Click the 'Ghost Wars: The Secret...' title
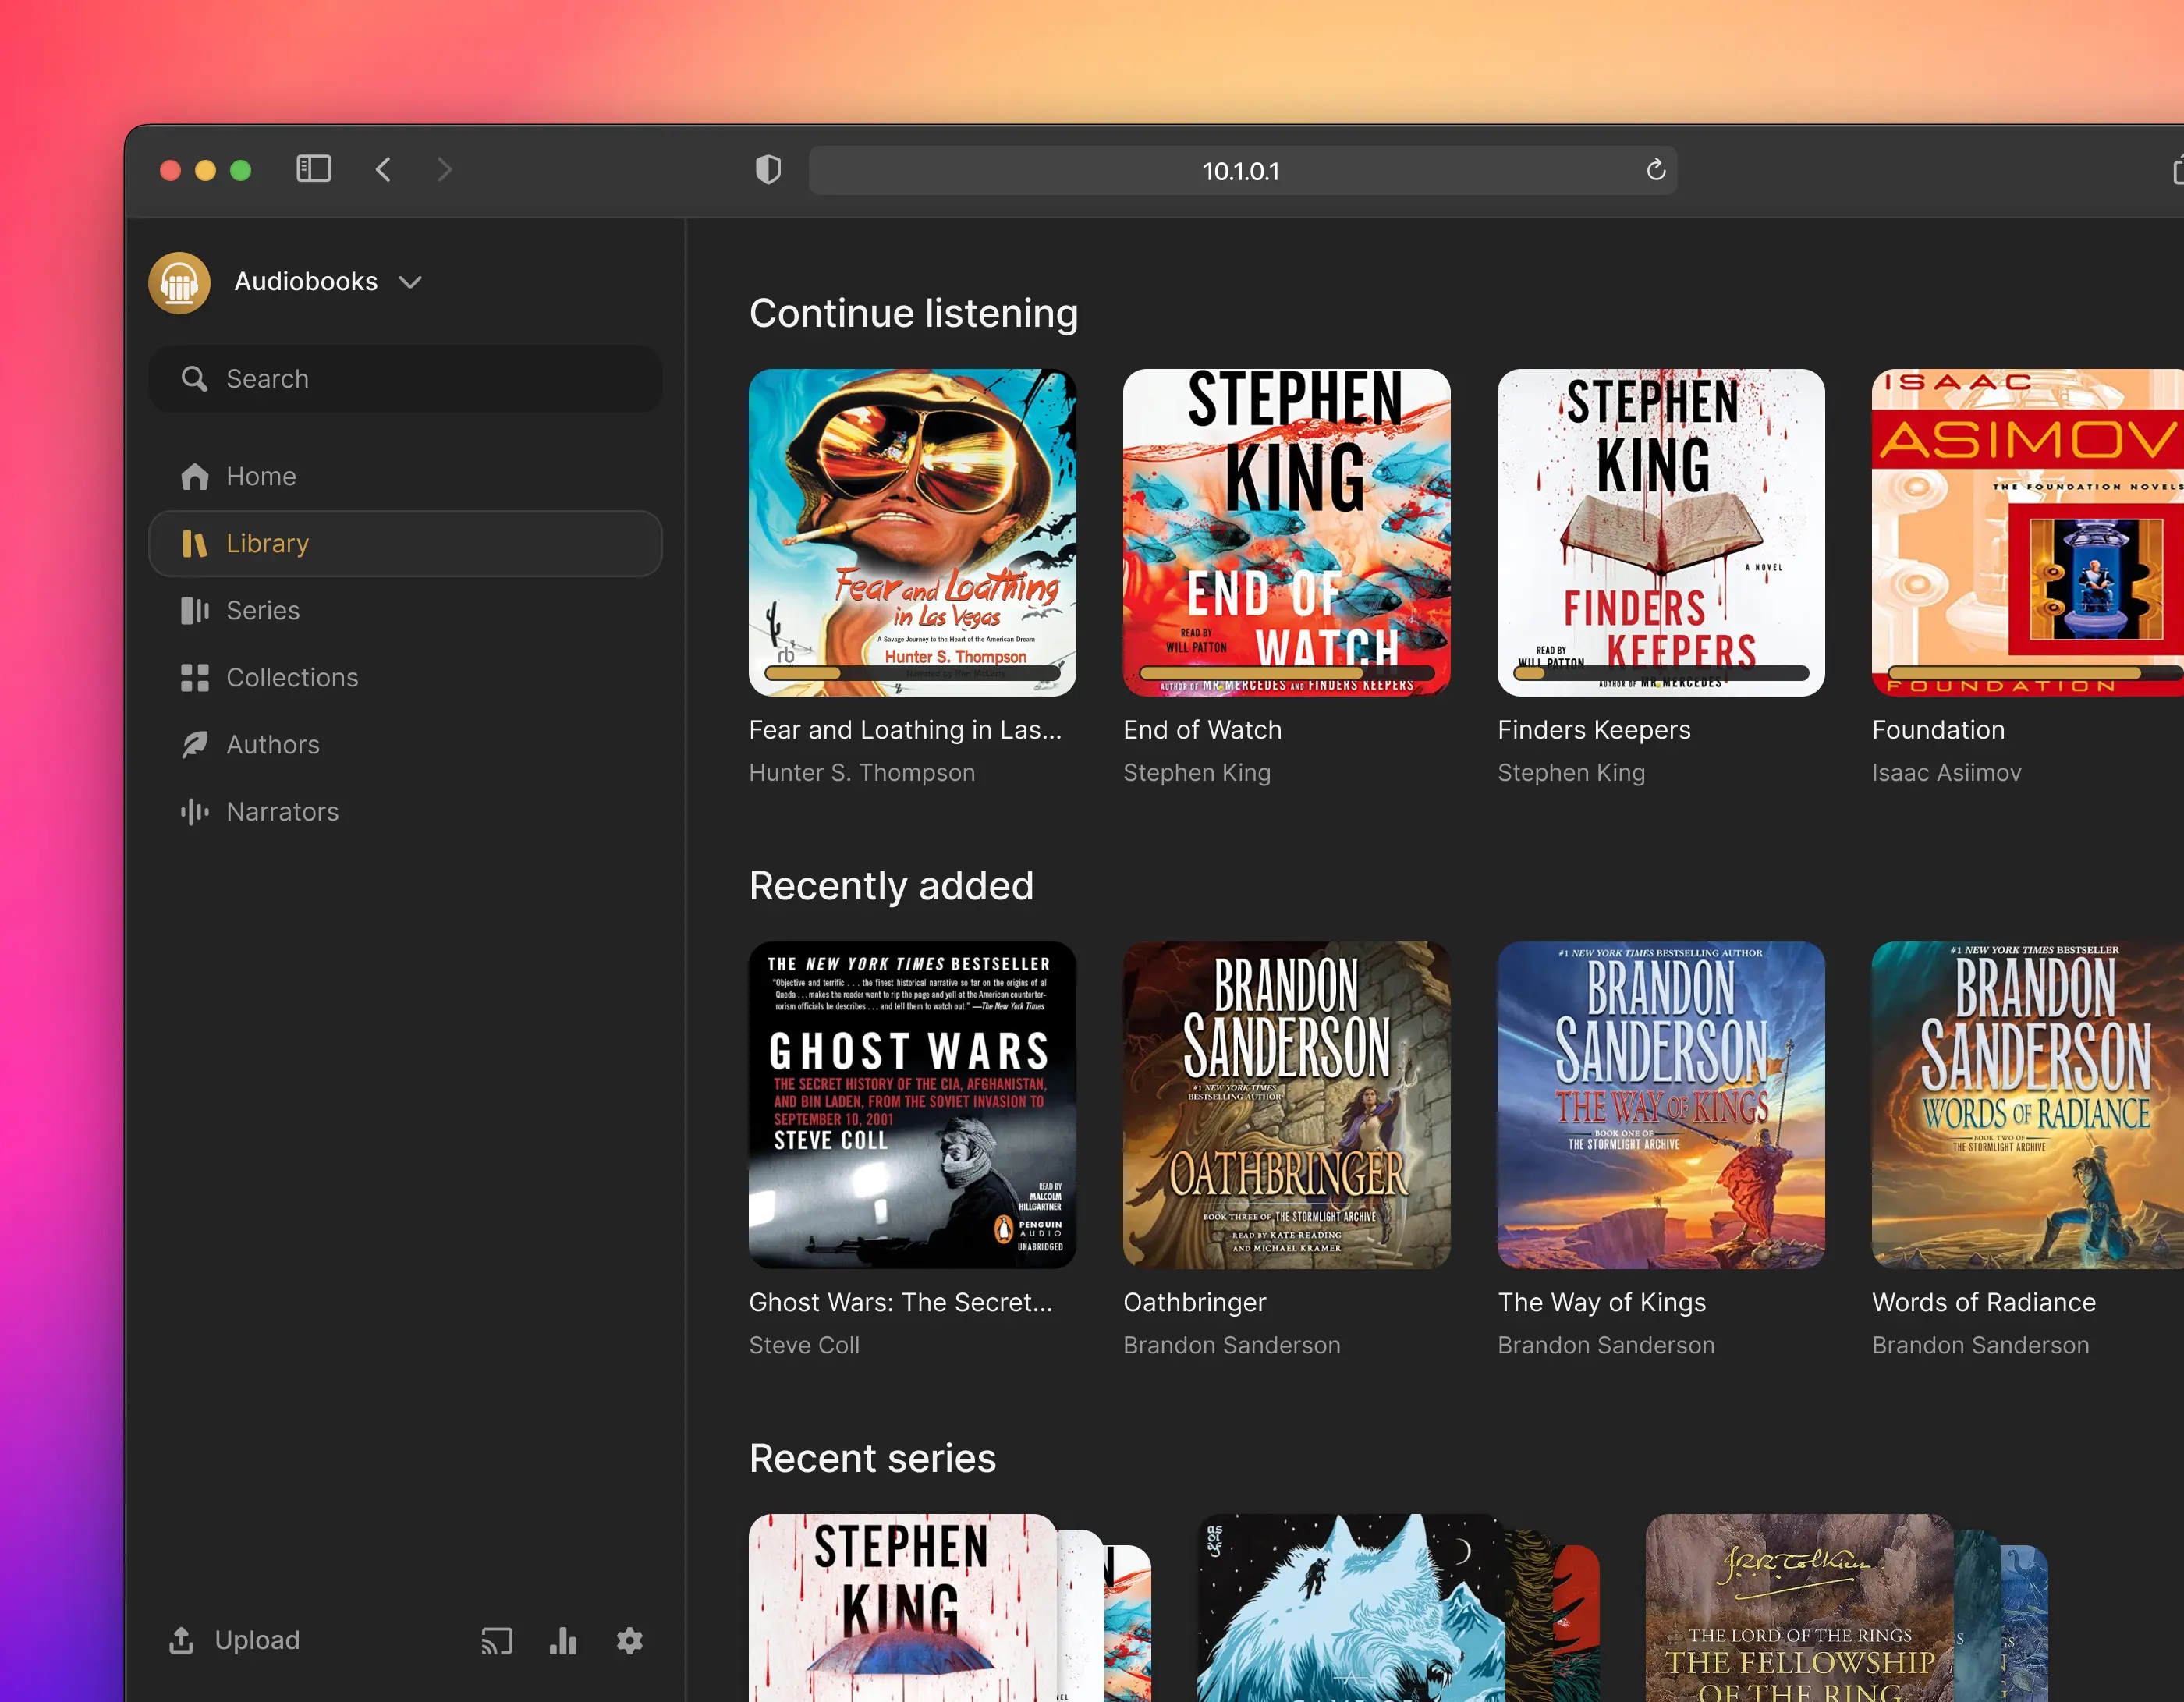Viewport: 2184px width, 1702px height. click(900, 1302)
